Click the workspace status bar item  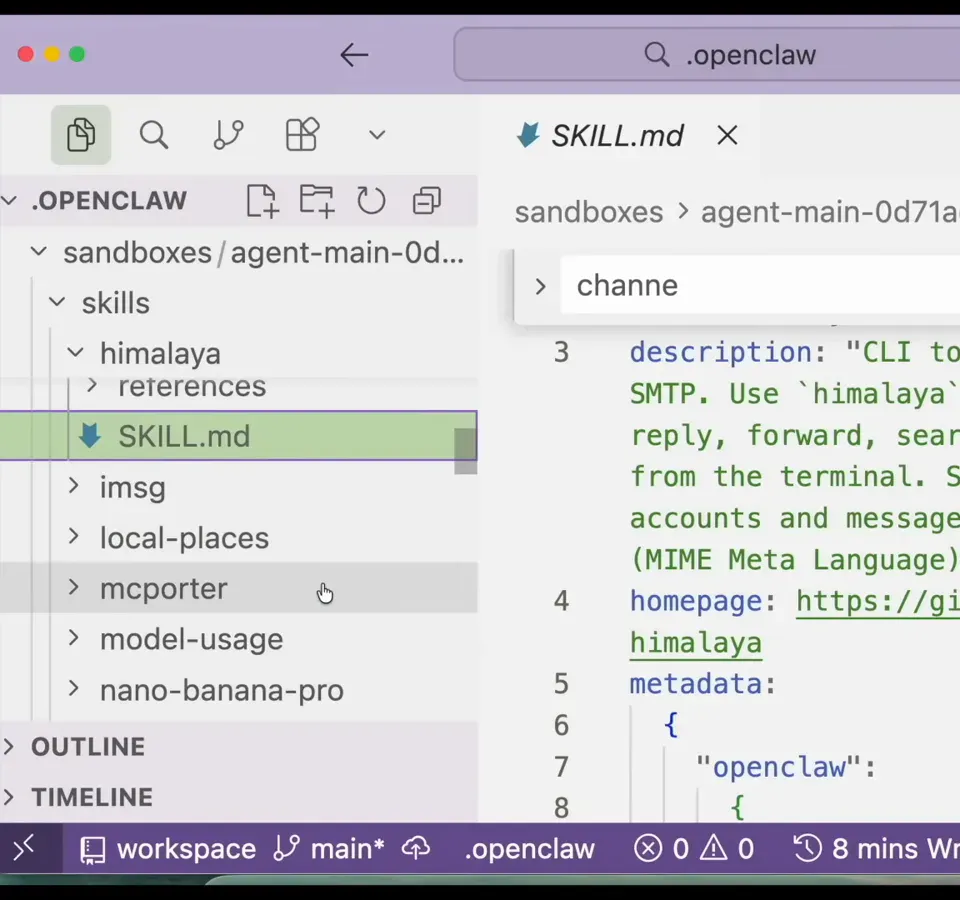point(168,849)
